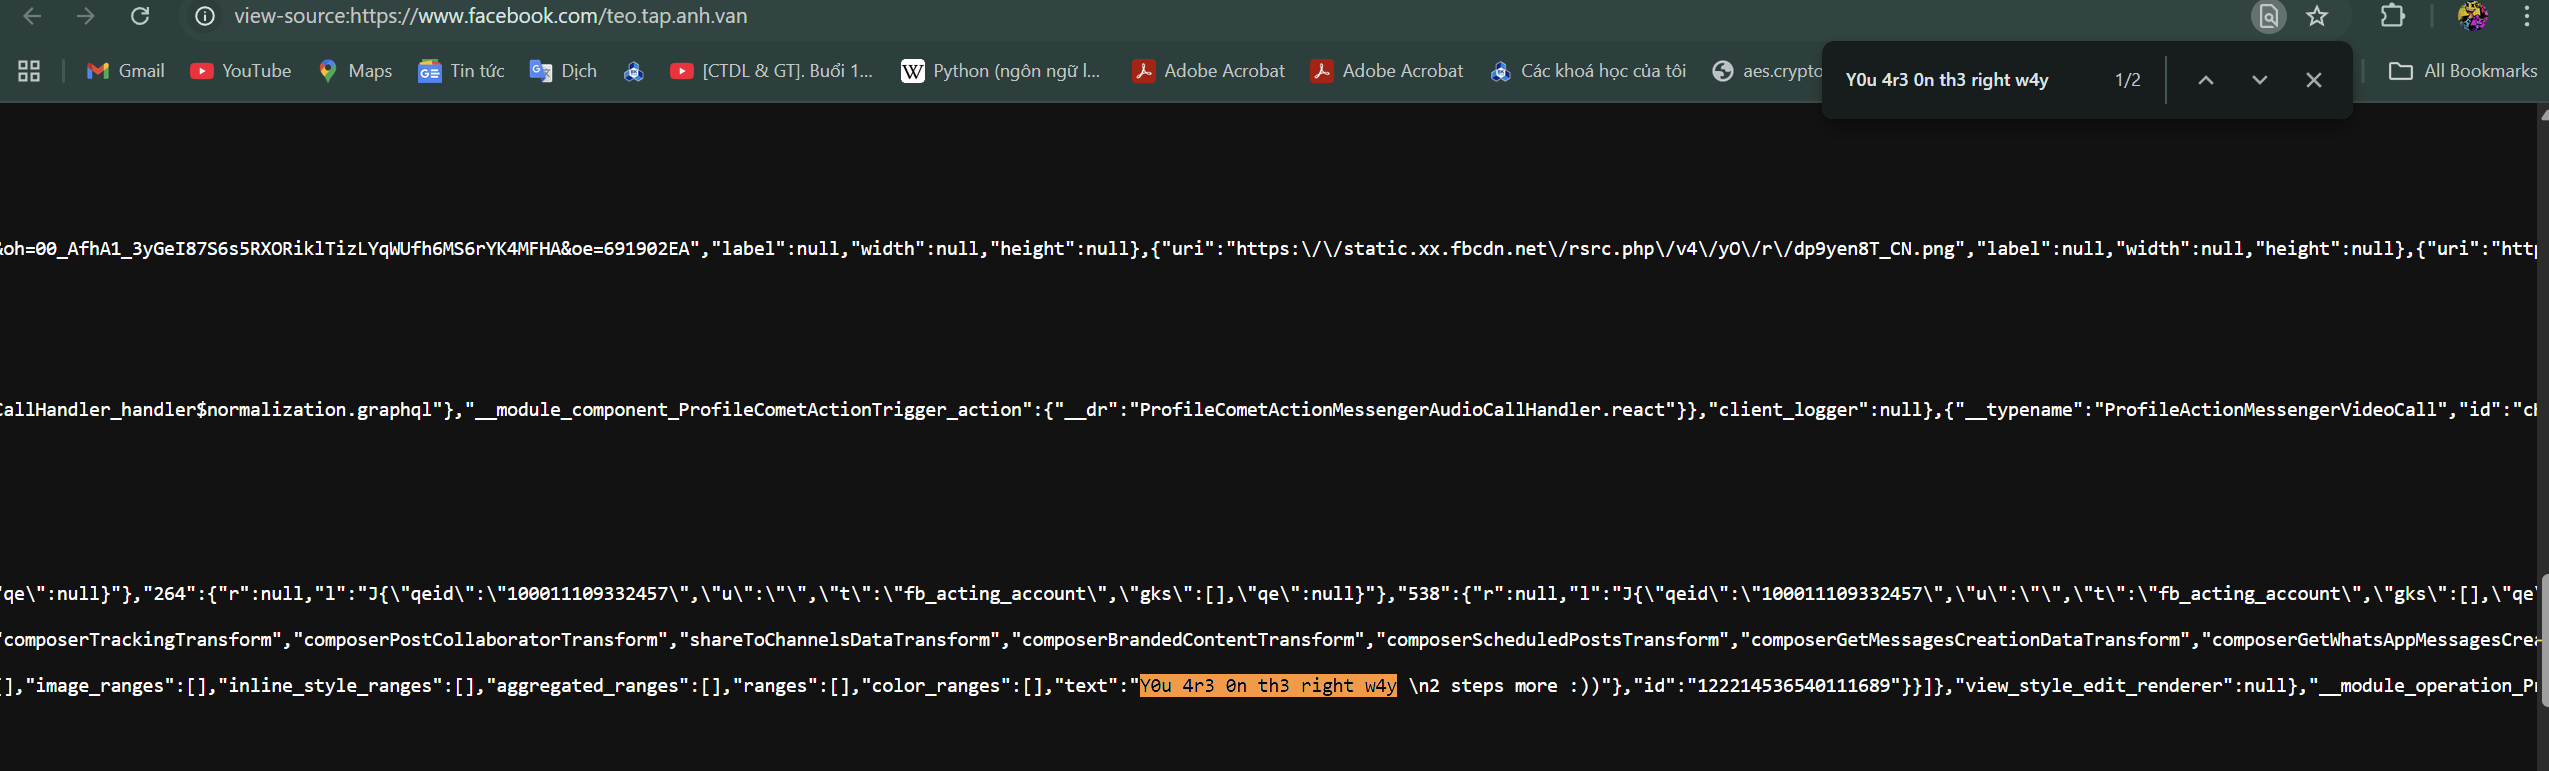Go to previous find result
The image size is (2549, 771).
2205,80
